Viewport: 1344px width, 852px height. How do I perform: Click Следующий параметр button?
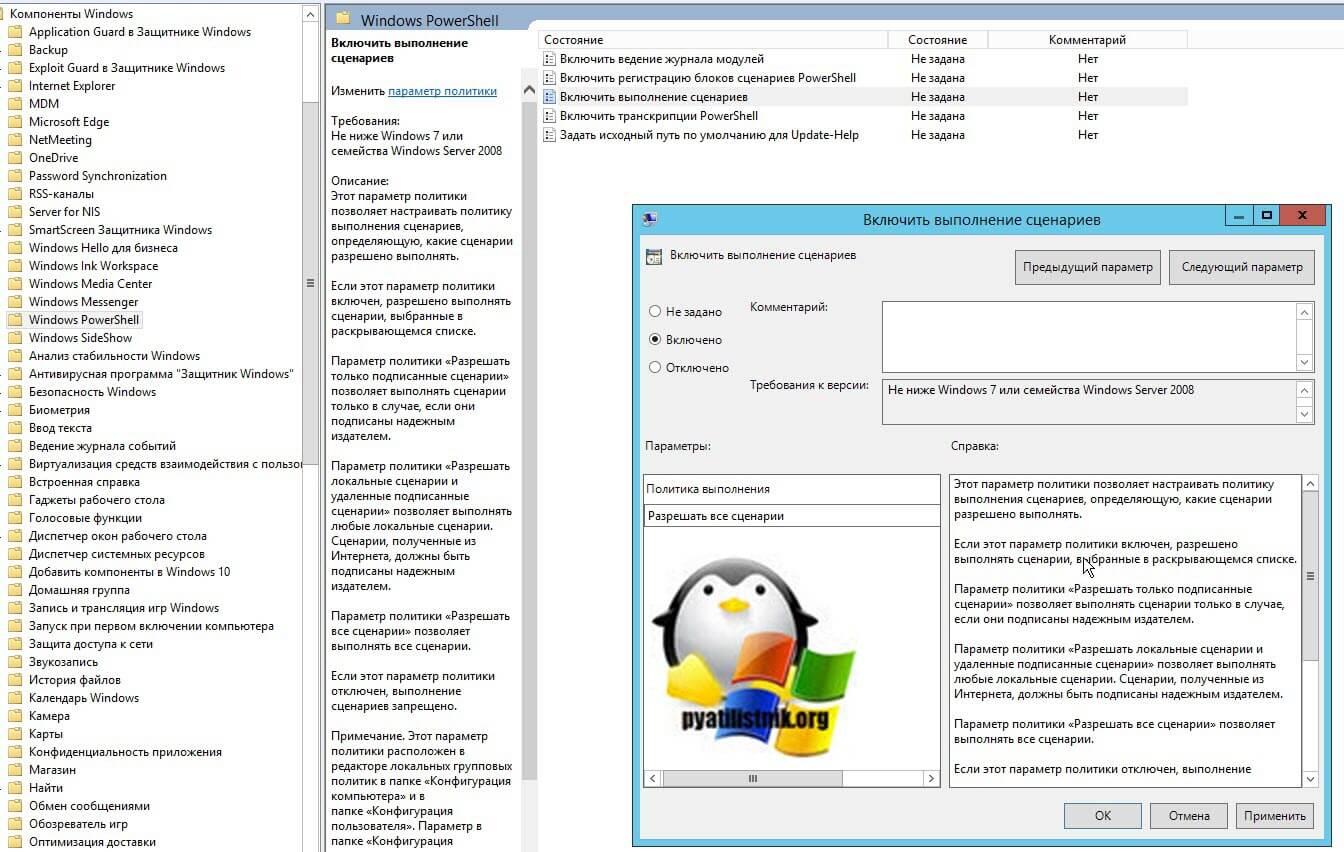pyautogui.click(x=1242, y=267)
